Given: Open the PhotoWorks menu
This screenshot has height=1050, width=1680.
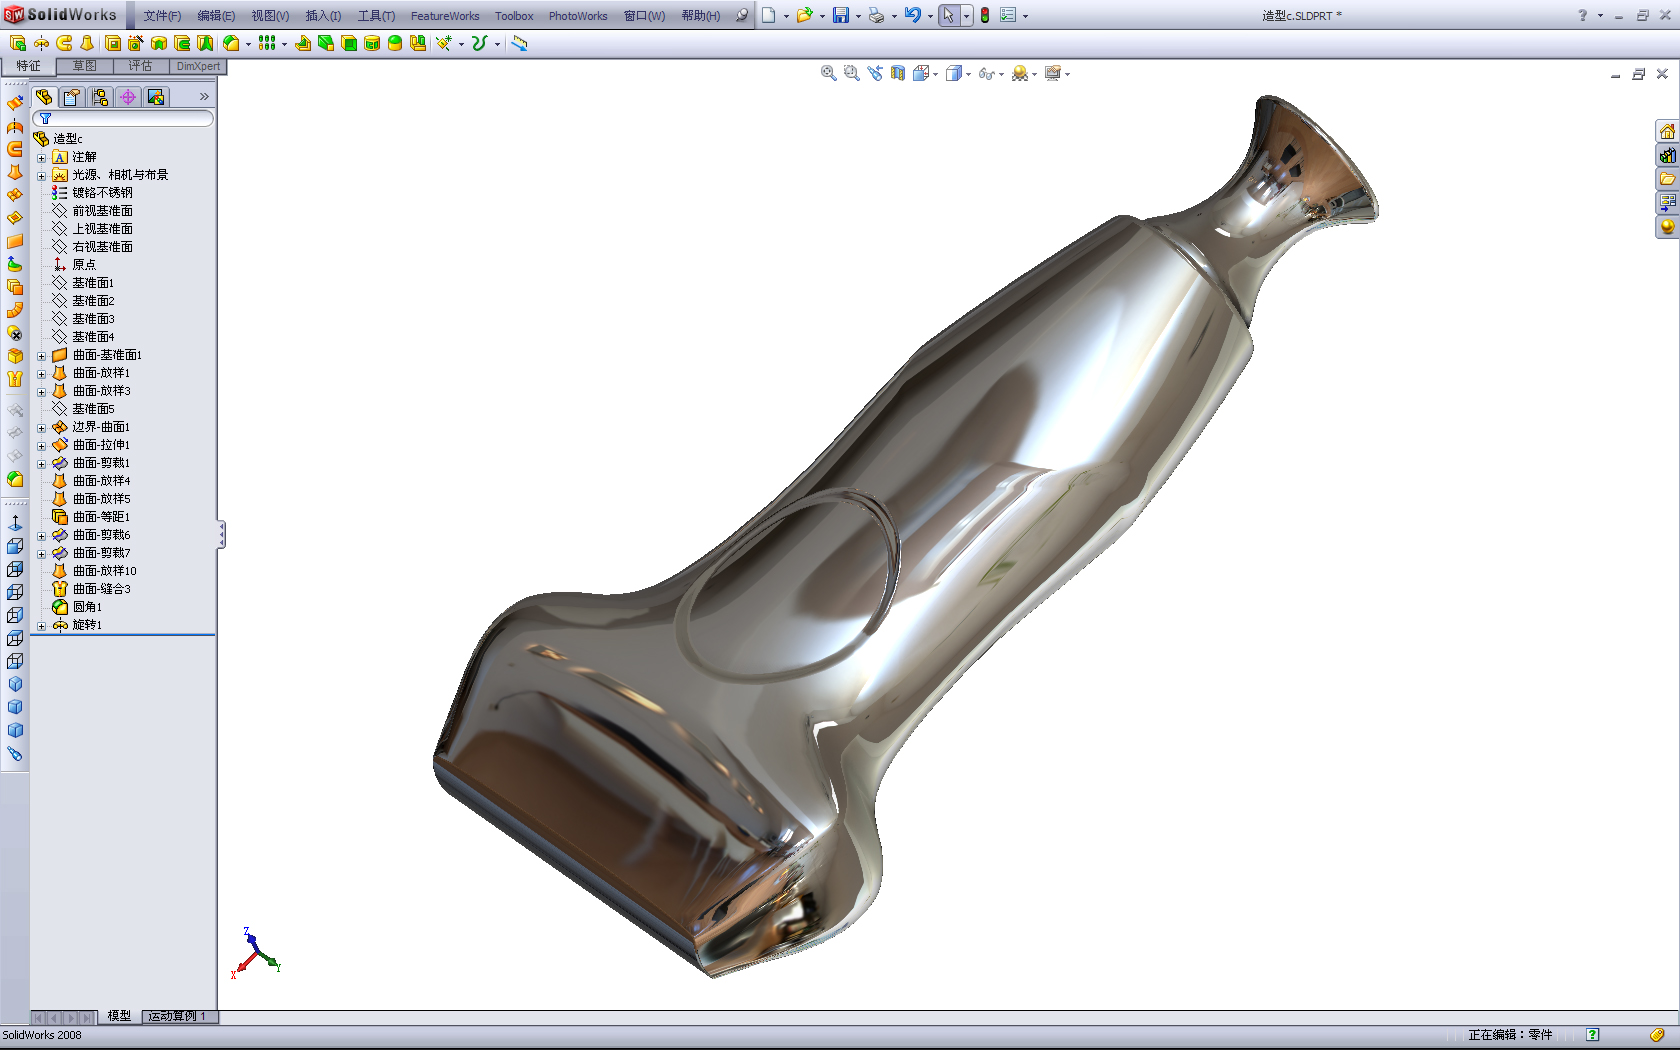Looking at the screenshot, I should 578,16.
